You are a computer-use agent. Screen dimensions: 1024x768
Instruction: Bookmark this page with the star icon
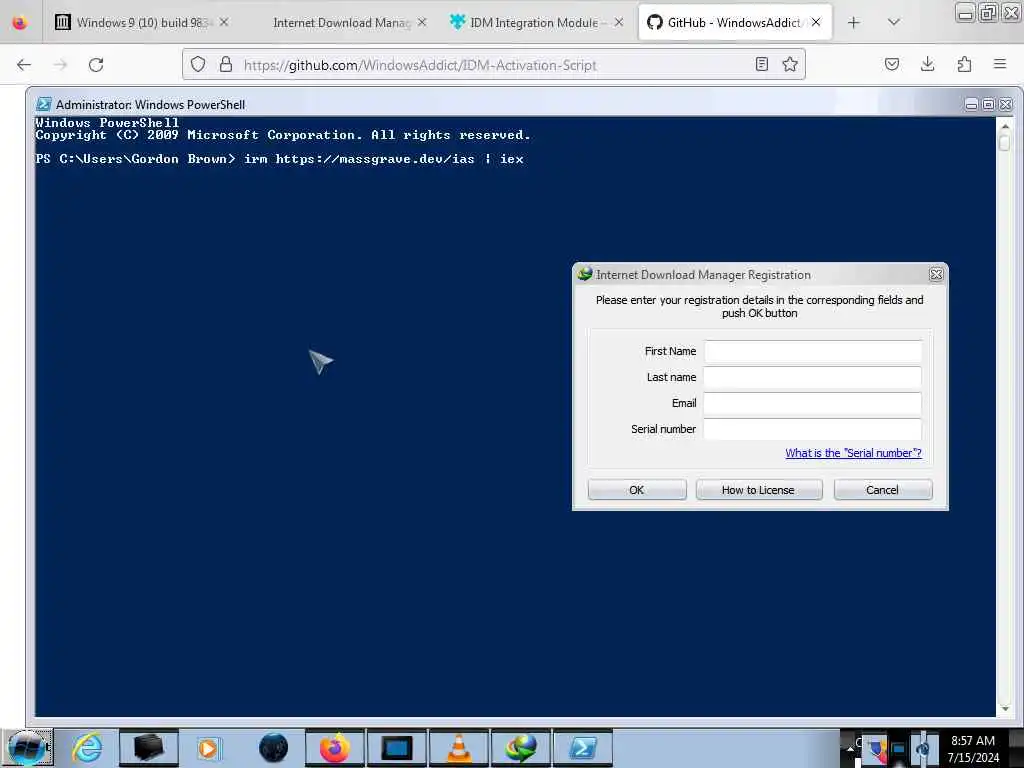click(x=790, y=64)
